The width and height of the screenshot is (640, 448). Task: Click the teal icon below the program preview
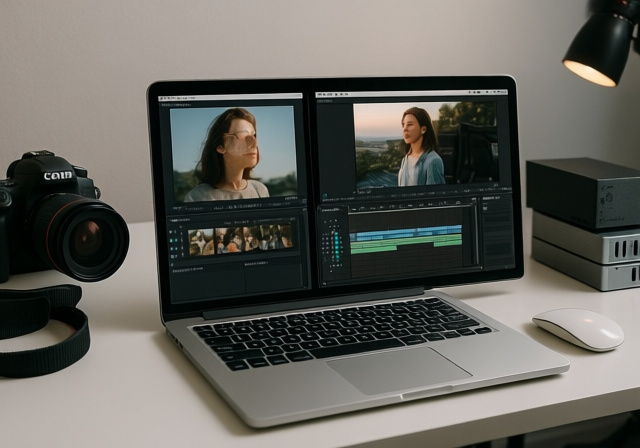pos(325,196)
